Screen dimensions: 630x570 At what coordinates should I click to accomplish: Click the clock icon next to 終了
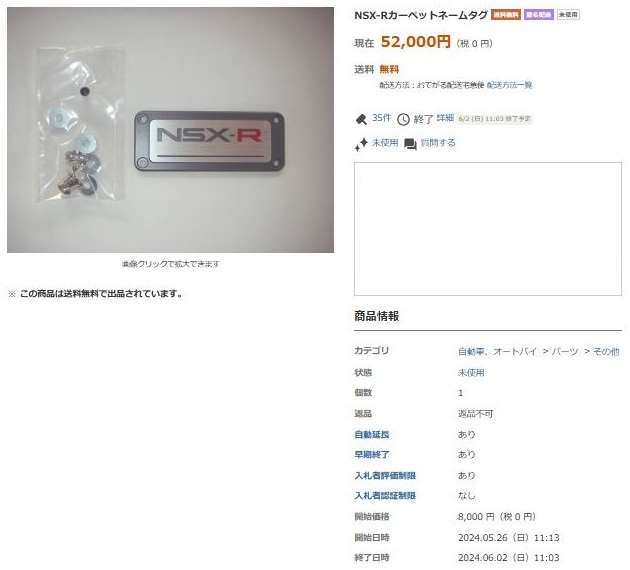coord(403,119)
